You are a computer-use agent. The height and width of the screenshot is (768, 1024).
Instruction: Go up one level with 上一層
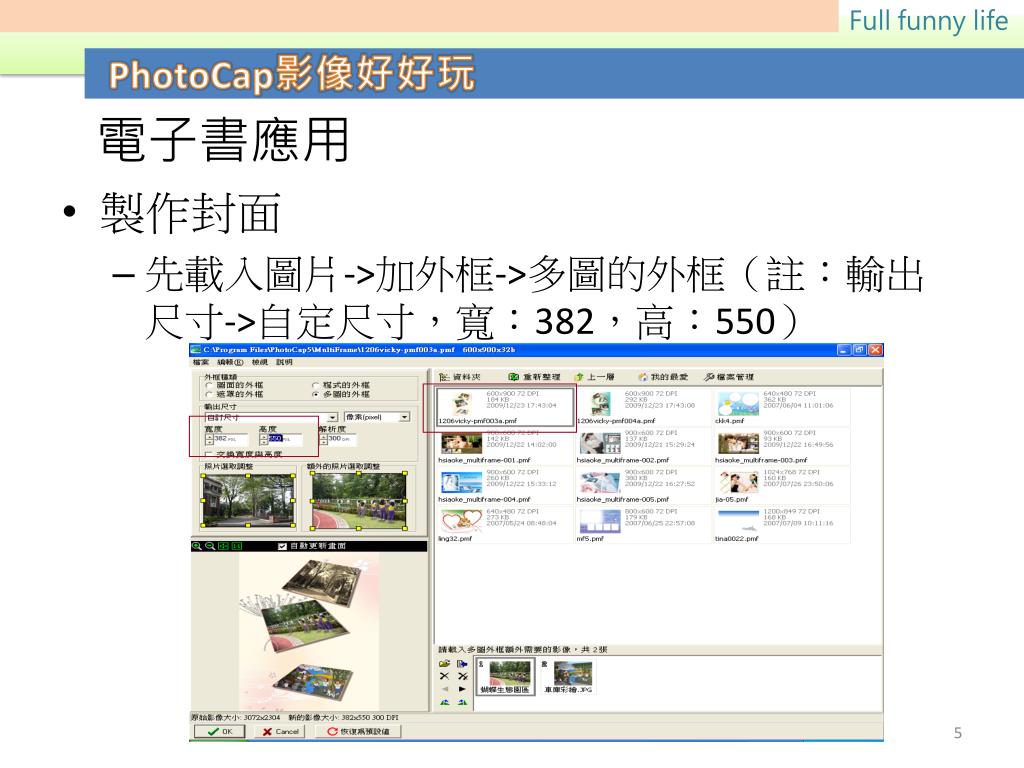click(594, 377)
